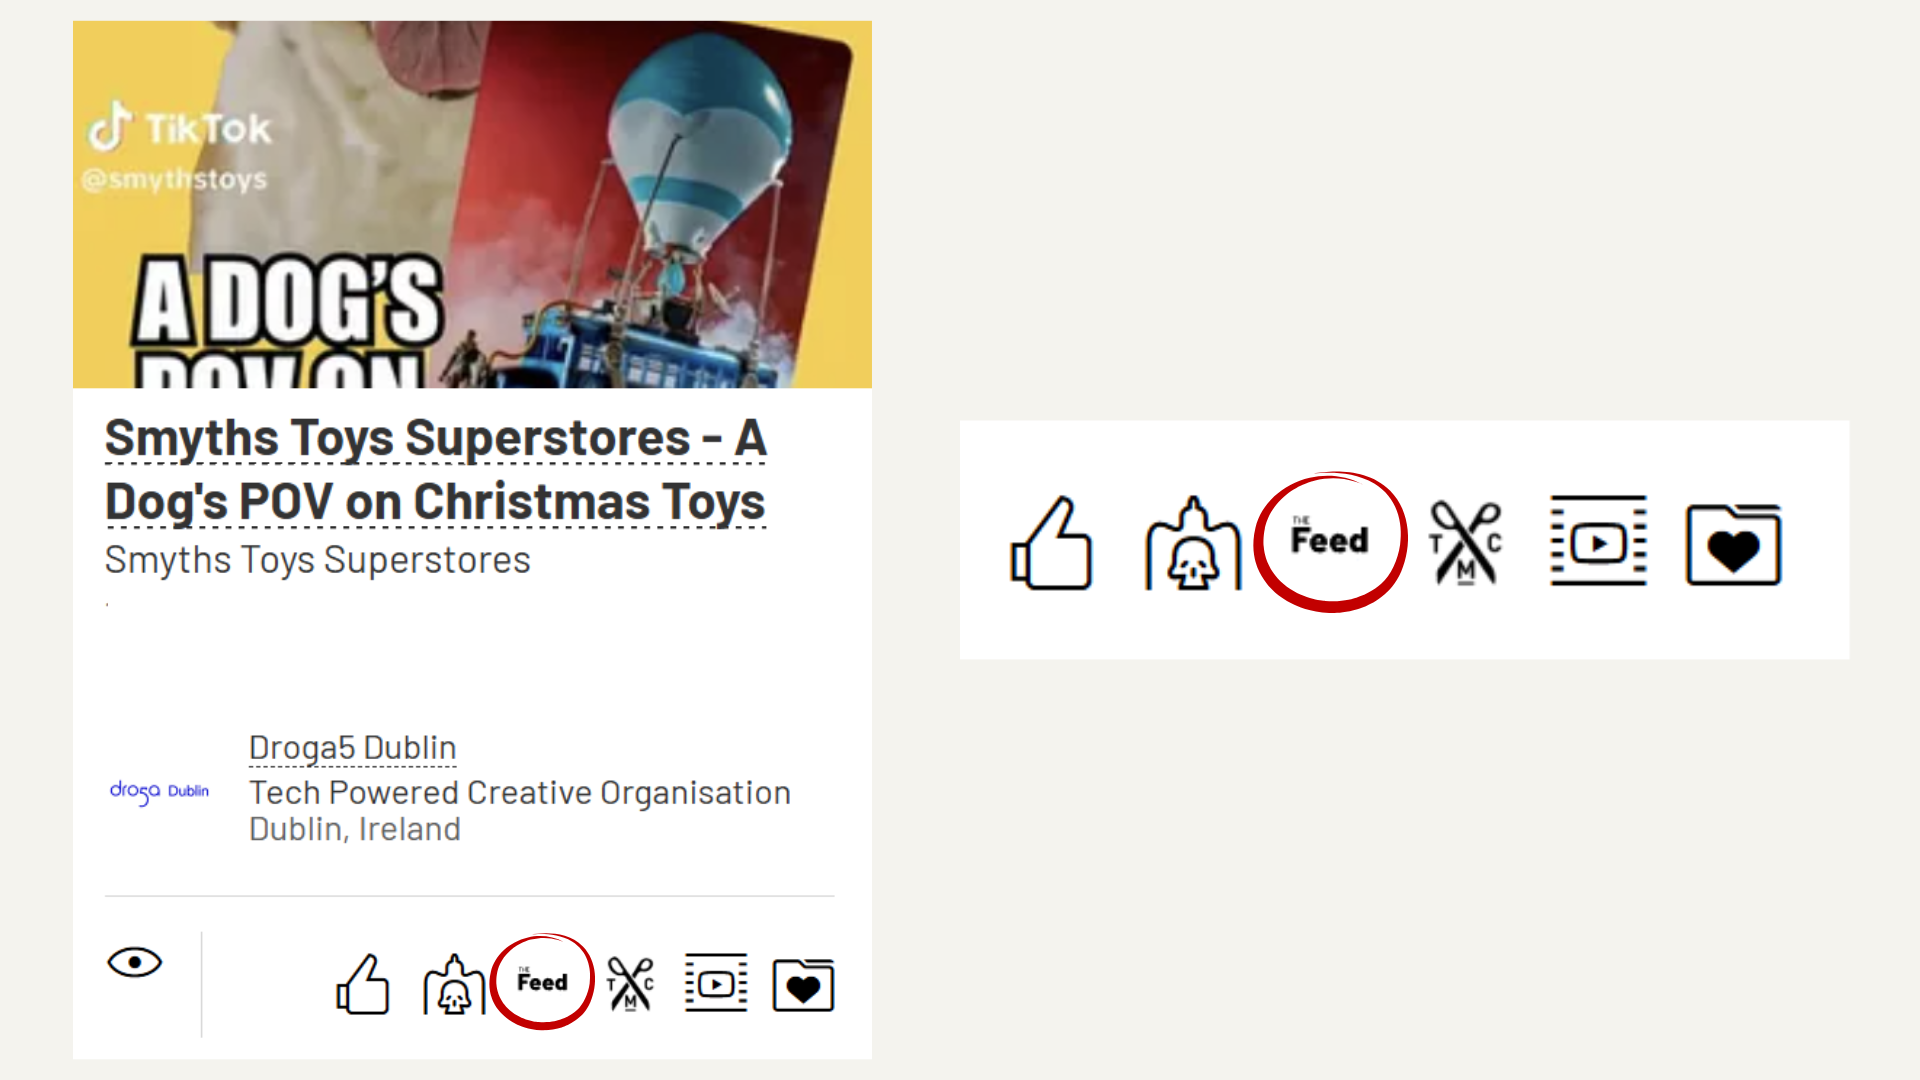Click the thumbs-up like icon in card

(363, 985)
